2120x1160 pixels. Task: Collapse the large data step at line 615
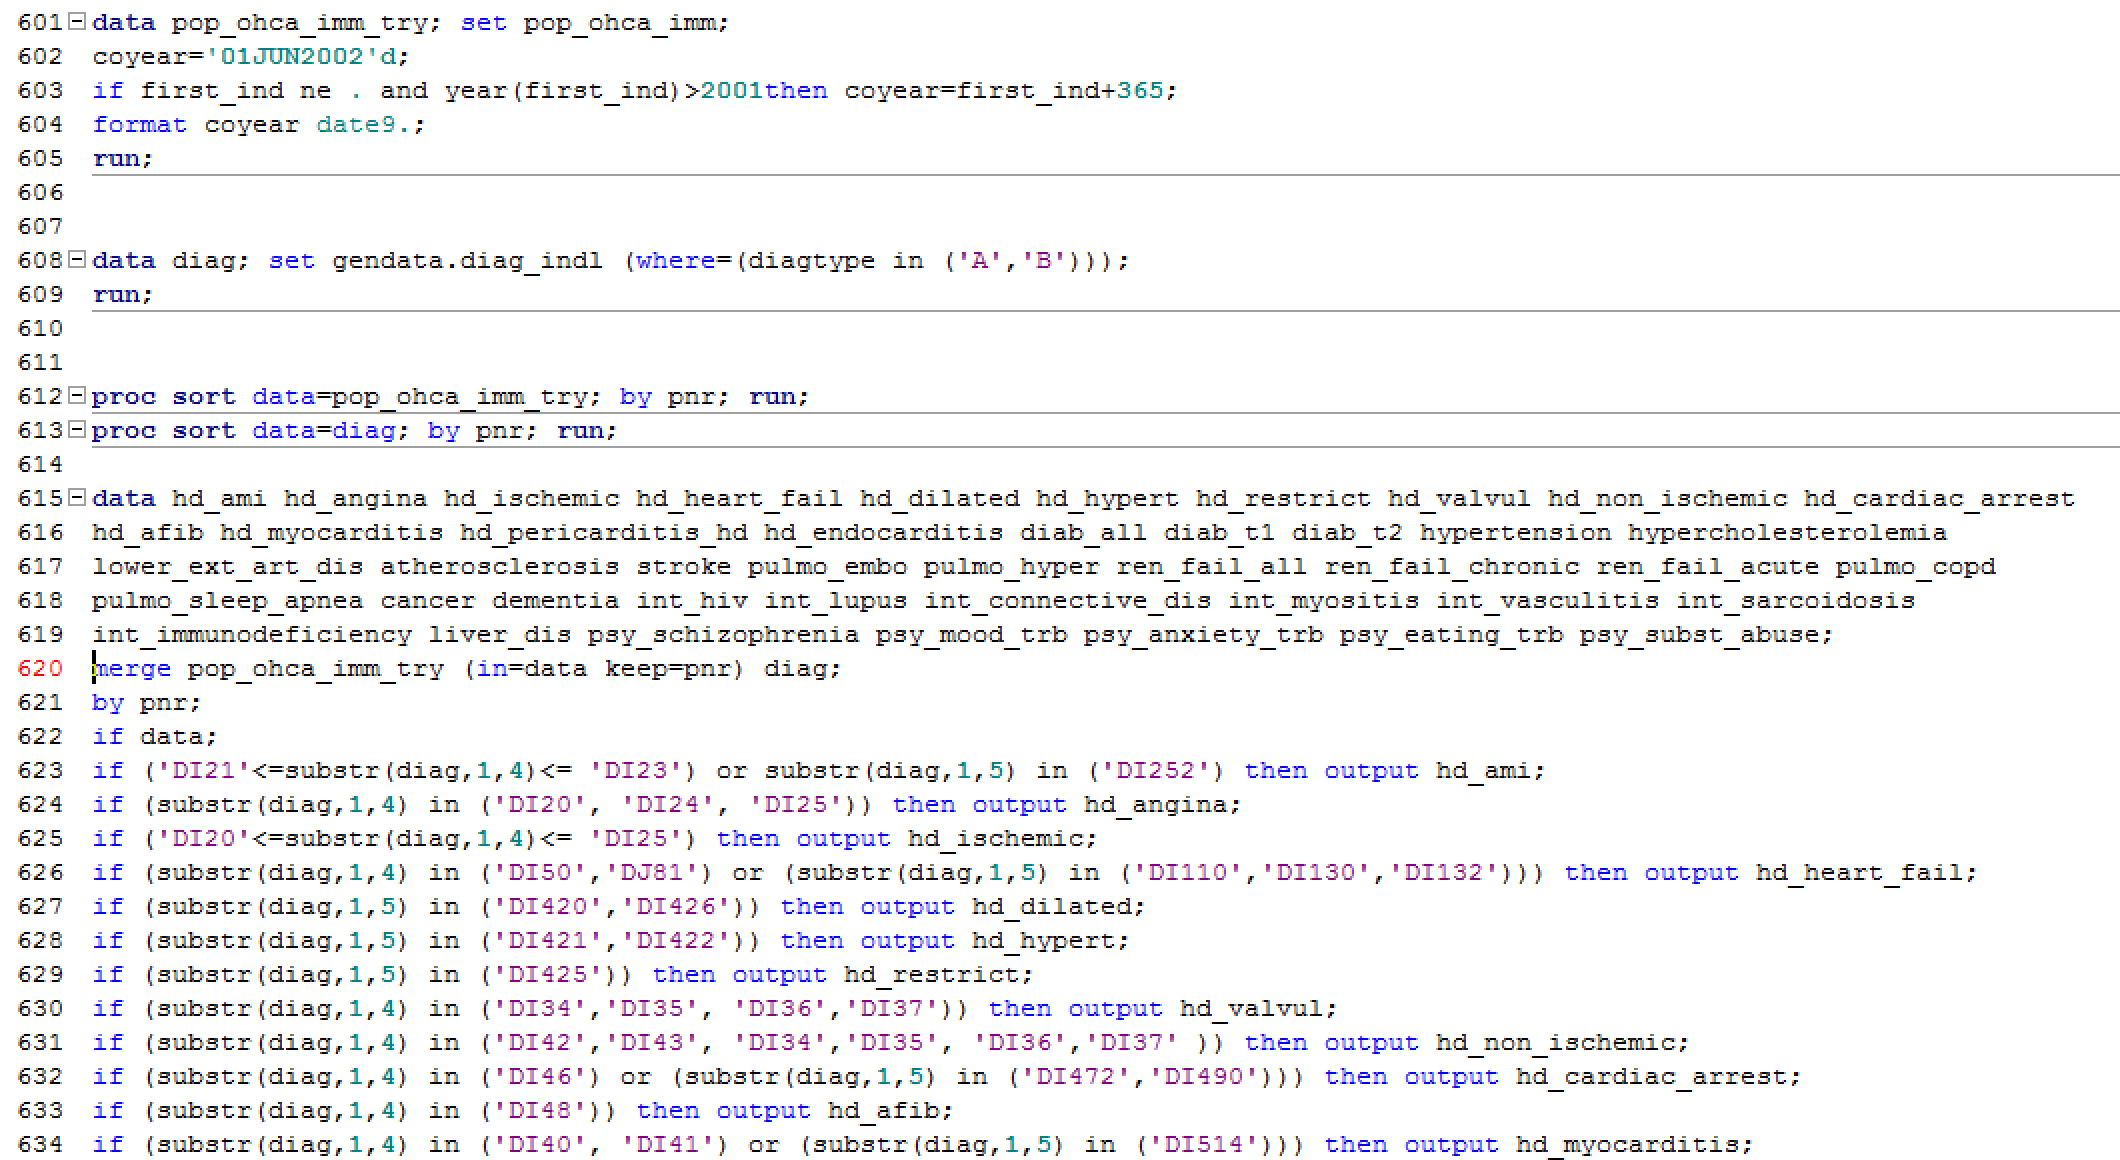click(x=78, y=498)
